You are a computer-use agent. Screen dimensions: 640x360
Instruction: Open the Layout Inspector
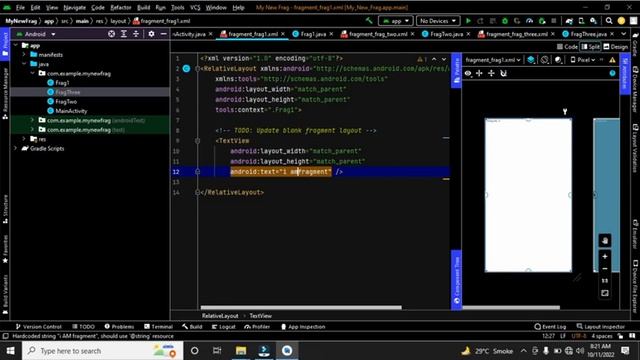(601, 327)
